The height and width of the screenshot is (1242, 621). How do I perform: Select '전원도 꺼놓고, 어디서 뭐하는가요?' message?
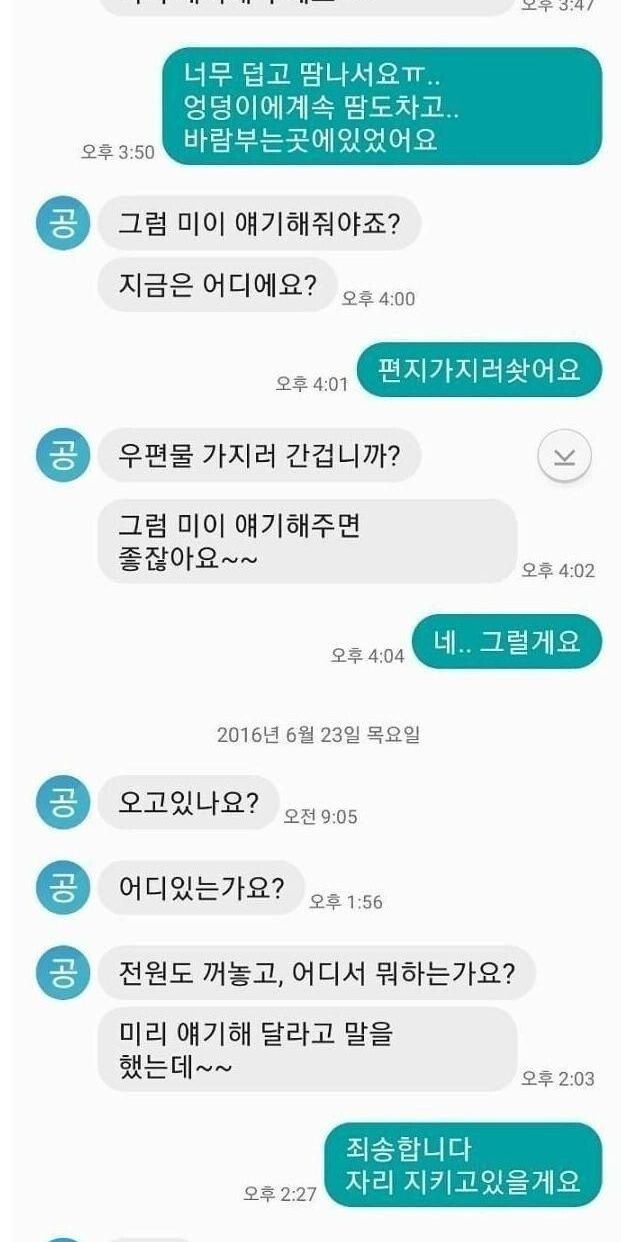pyautogui.click(x=317, y=972)
